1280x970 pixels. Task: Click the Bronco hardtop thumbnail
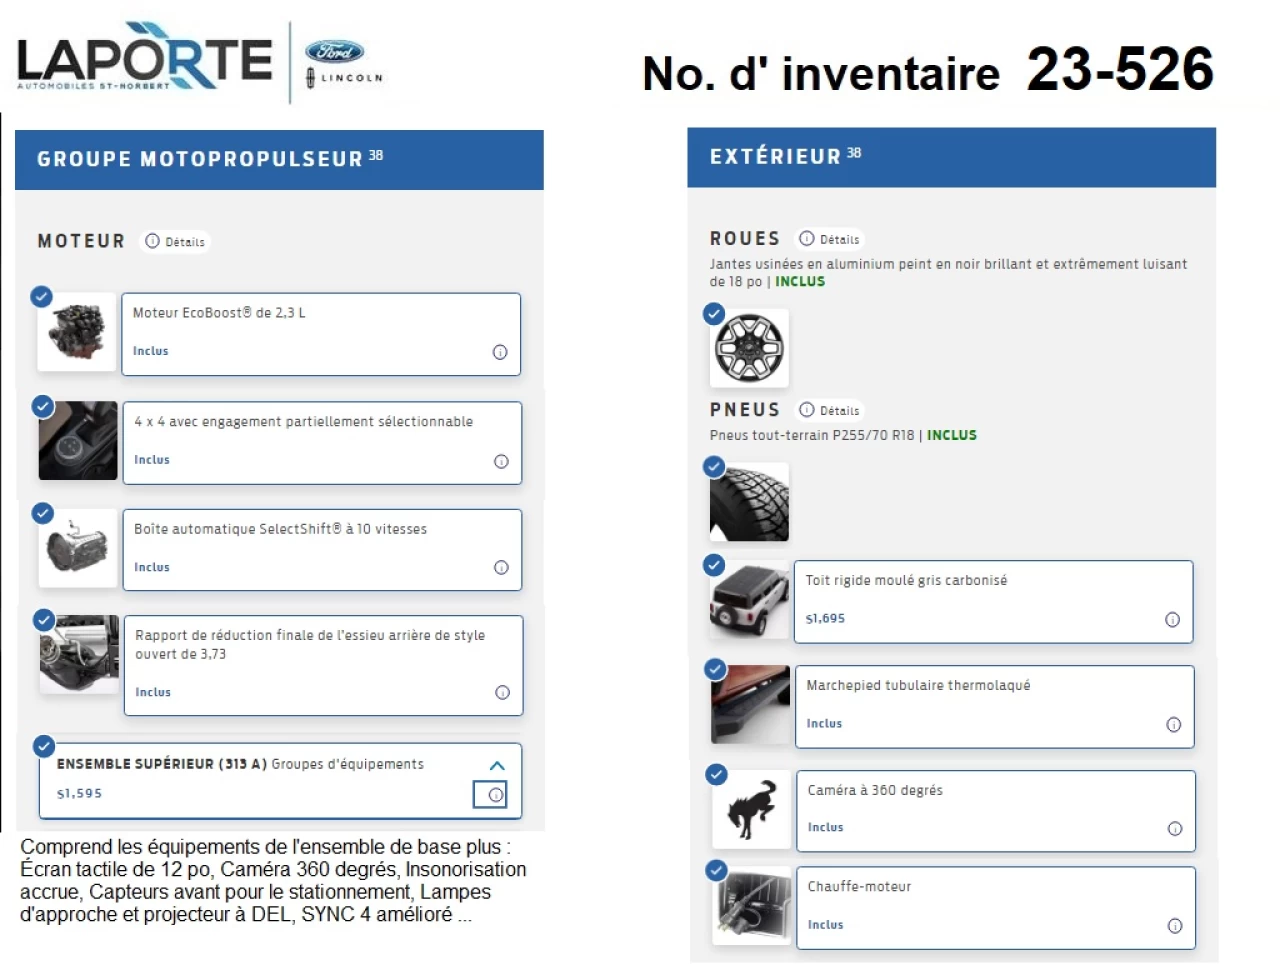pos(750,600)
